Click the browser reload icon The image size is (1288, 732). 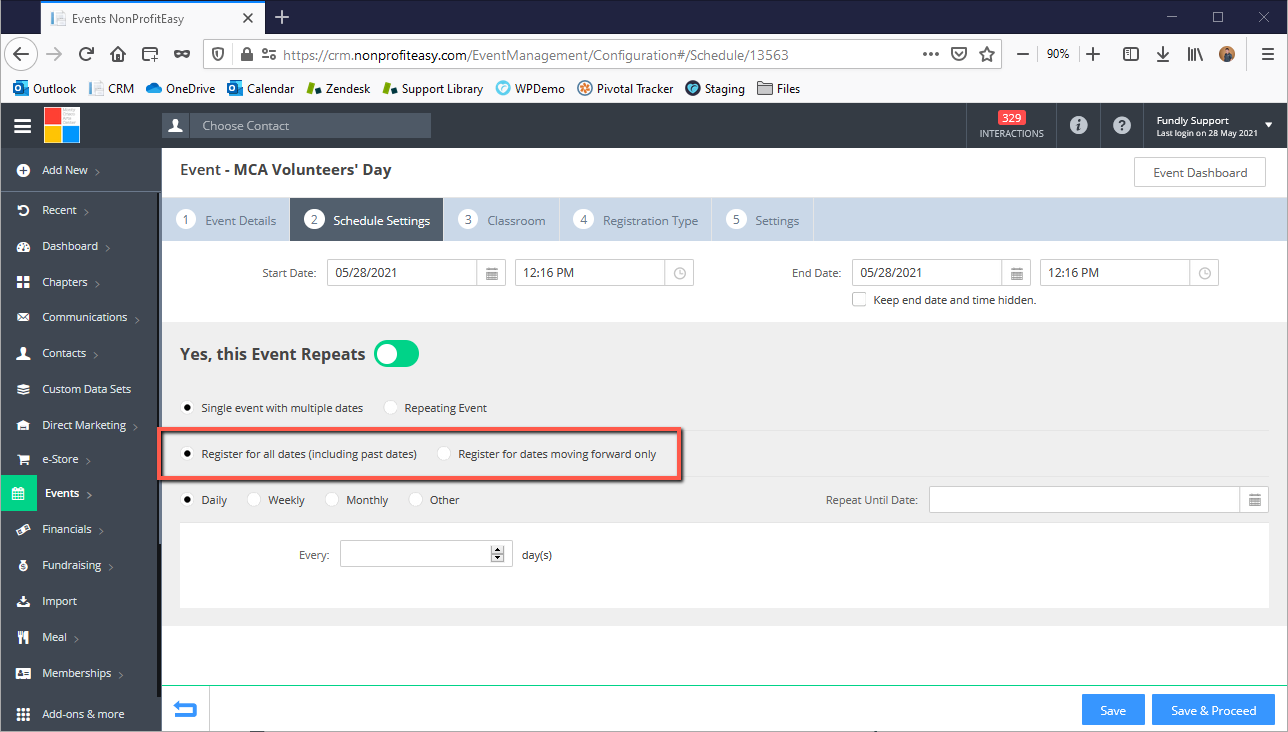click(x=86, y=55)
